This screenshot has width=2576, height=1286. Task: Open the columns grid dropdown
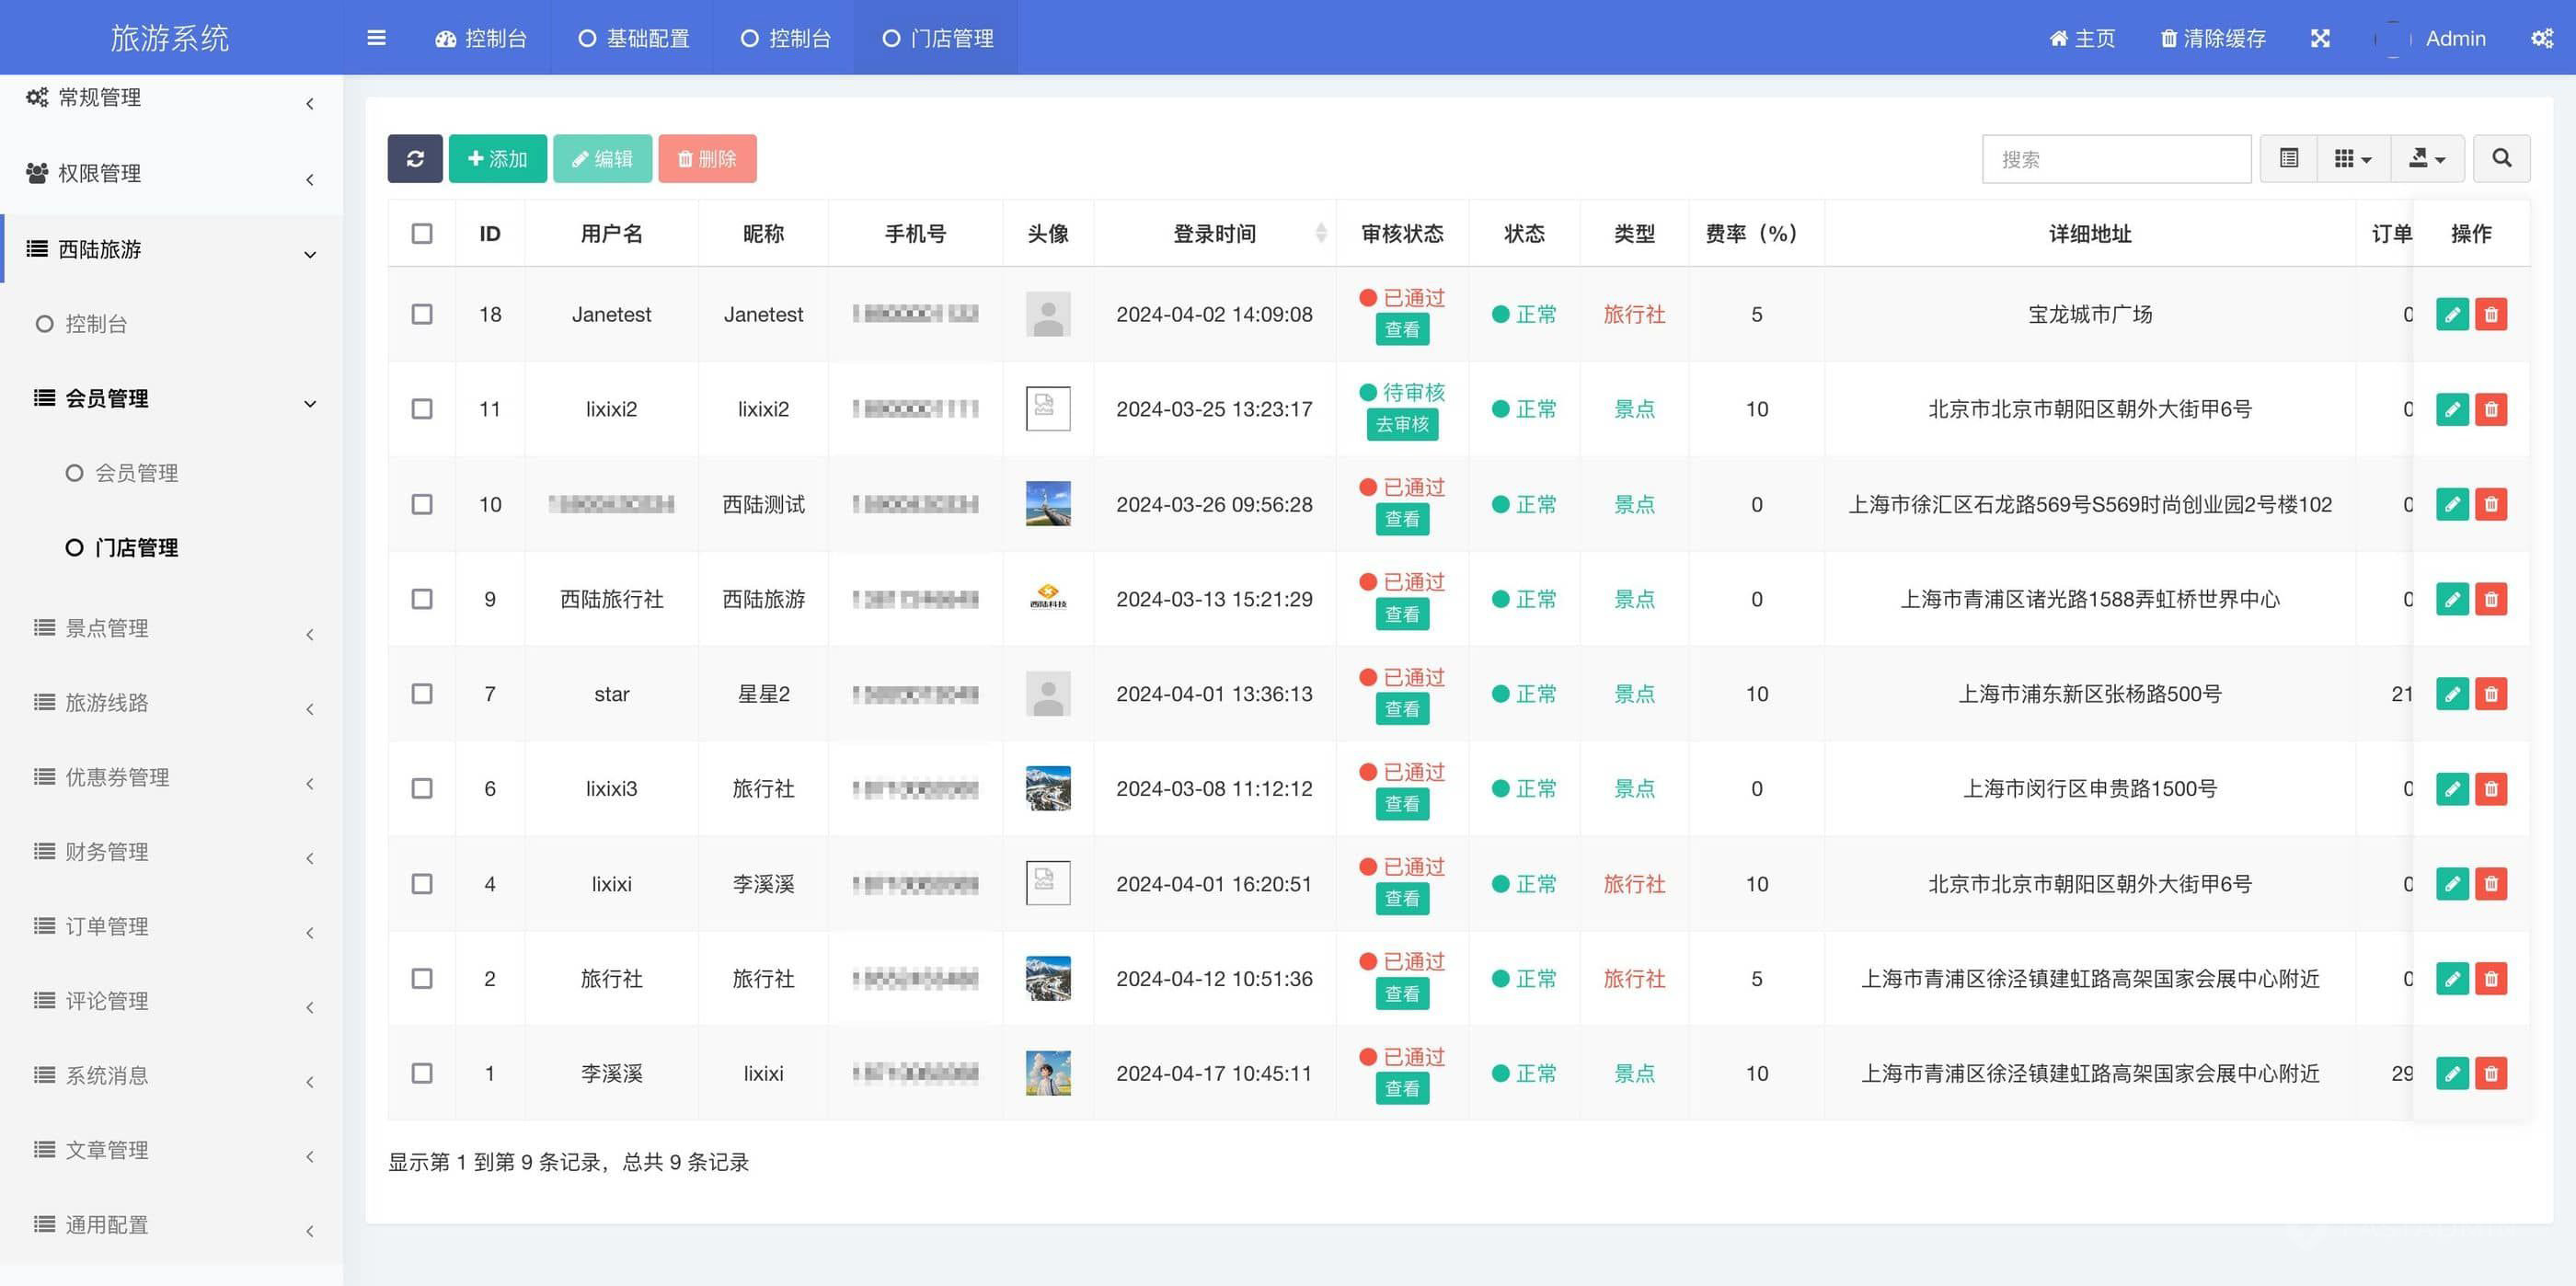click(x=2352, y=158)
